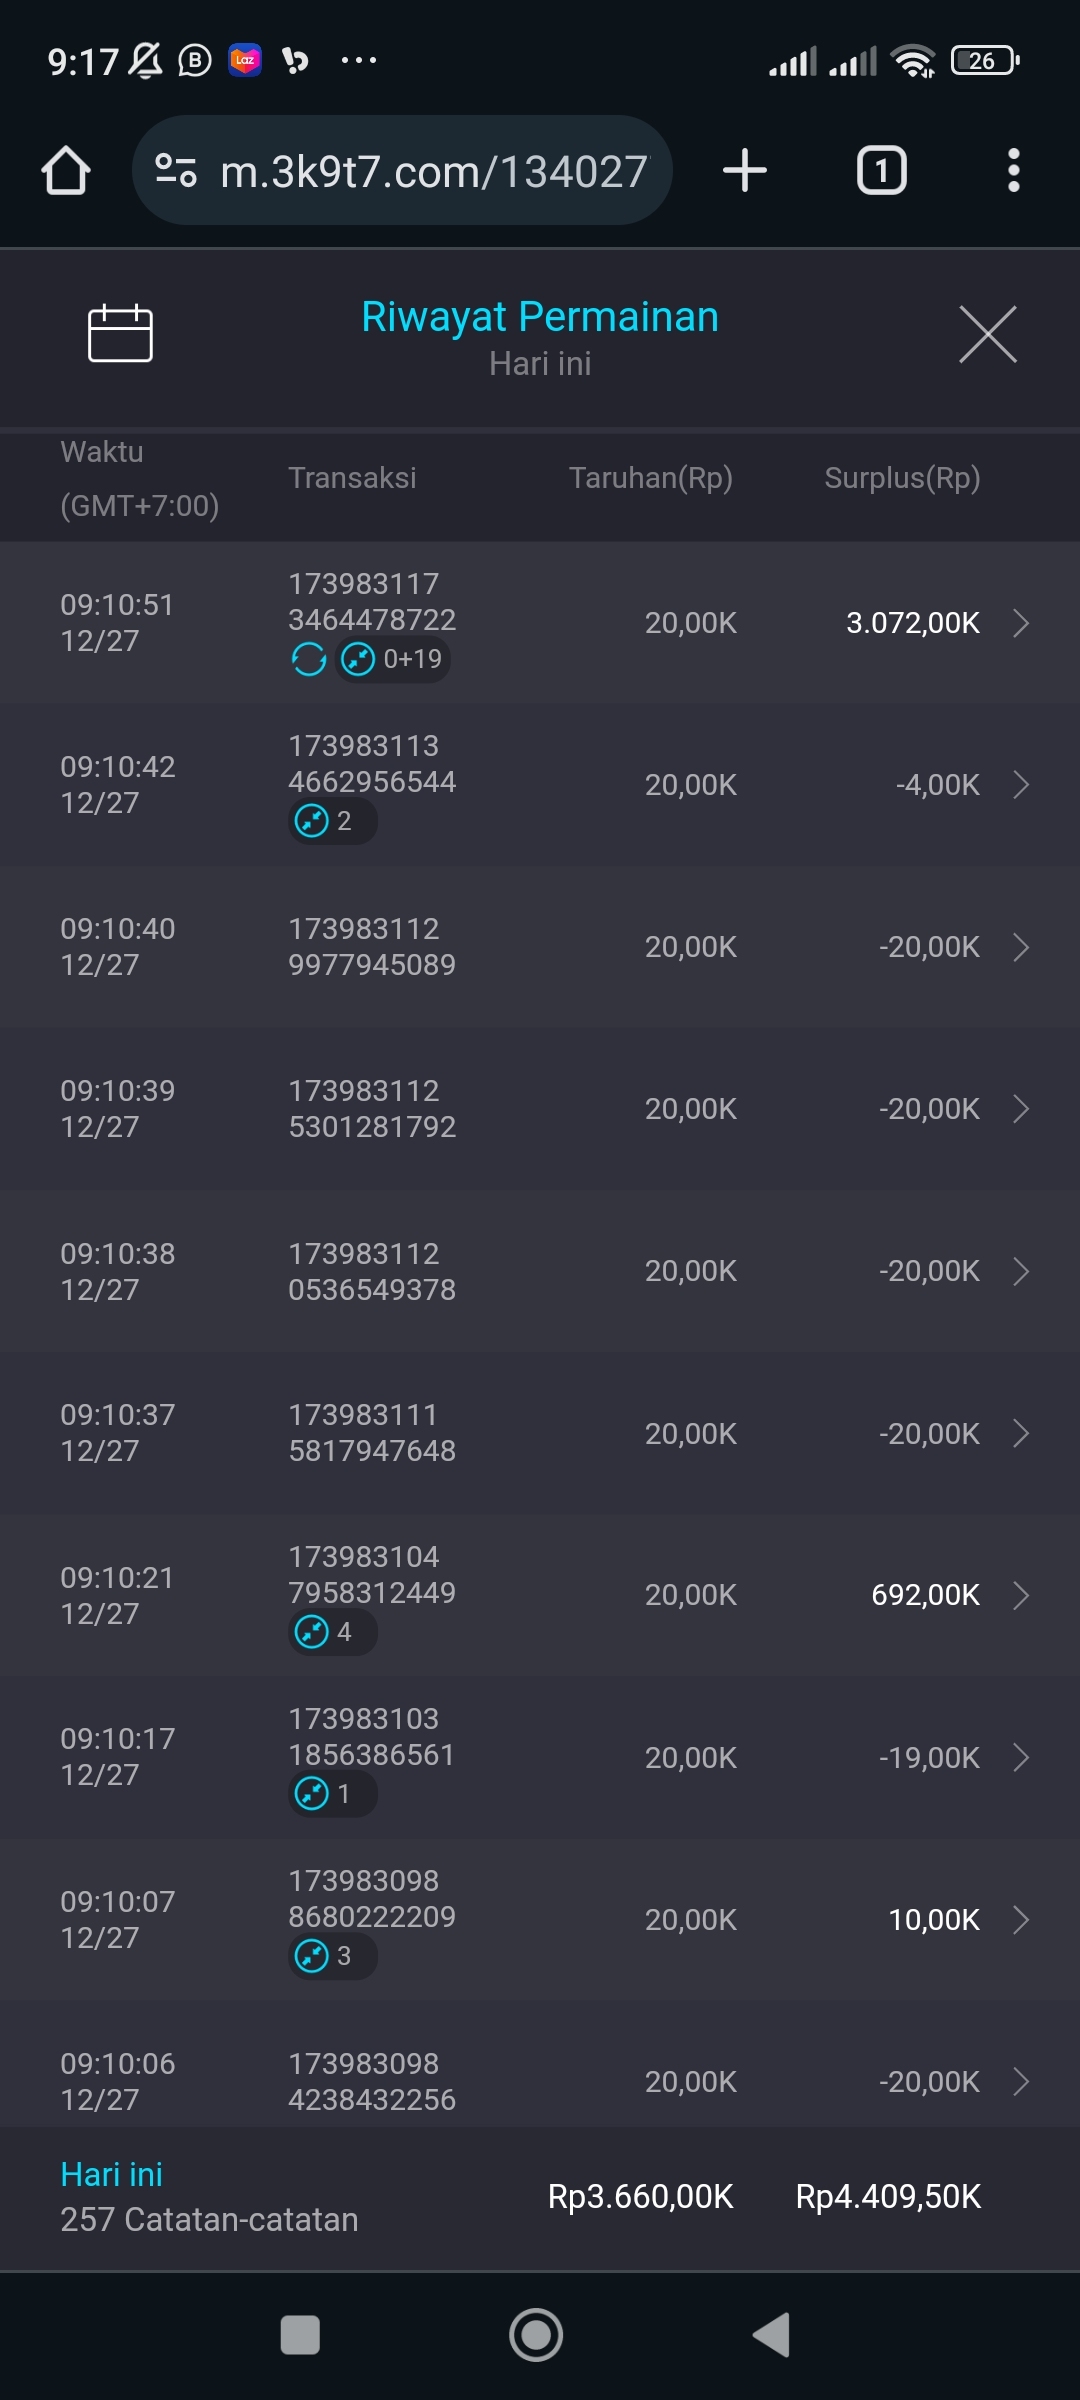1080x2400 pixels.
Task: Tap the browser home icon
Action: [66, 171]
